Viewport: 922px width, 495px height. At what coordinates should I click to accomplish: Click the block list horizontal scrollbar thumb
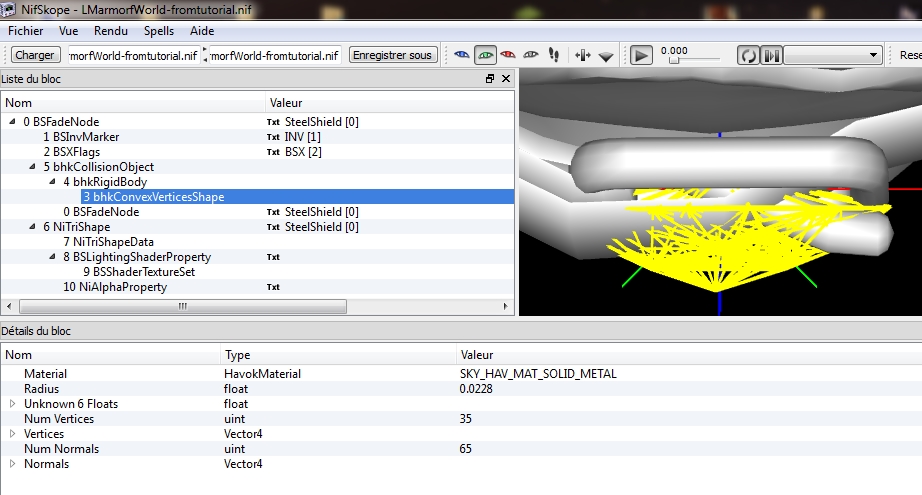[x=183, y=306]
